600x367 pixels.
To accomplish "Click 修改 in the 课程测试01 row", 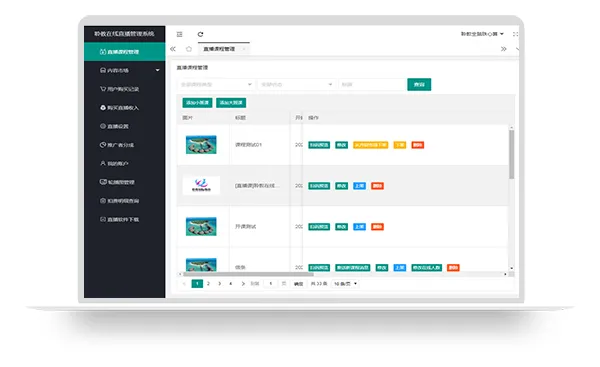I will [x=342, y=145].
